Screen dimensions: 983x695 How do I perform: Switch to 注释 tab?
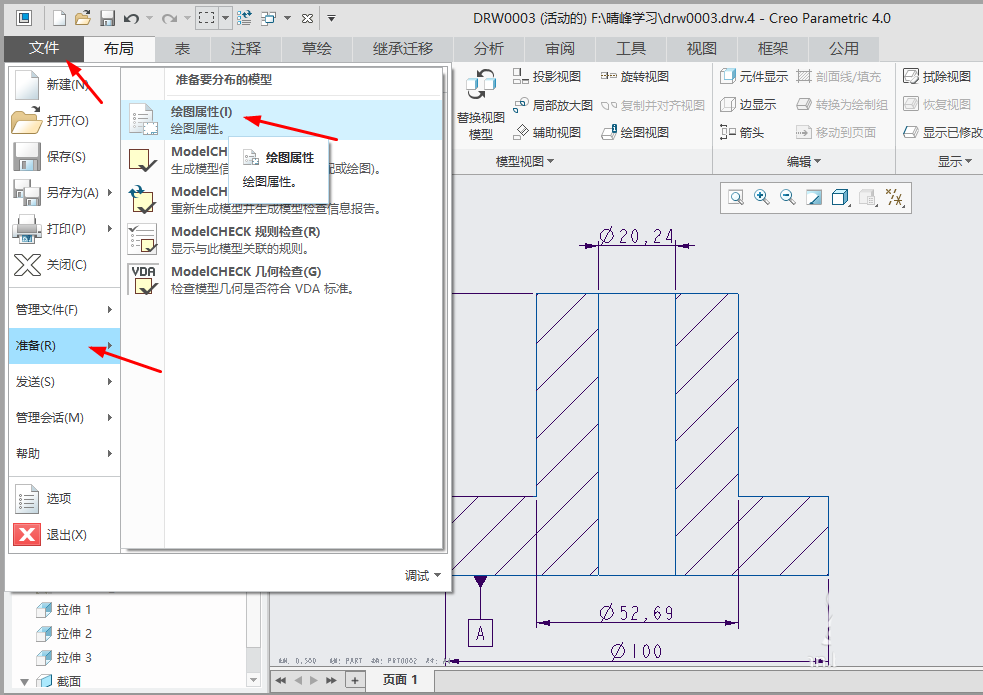click(x=246, y=49)
